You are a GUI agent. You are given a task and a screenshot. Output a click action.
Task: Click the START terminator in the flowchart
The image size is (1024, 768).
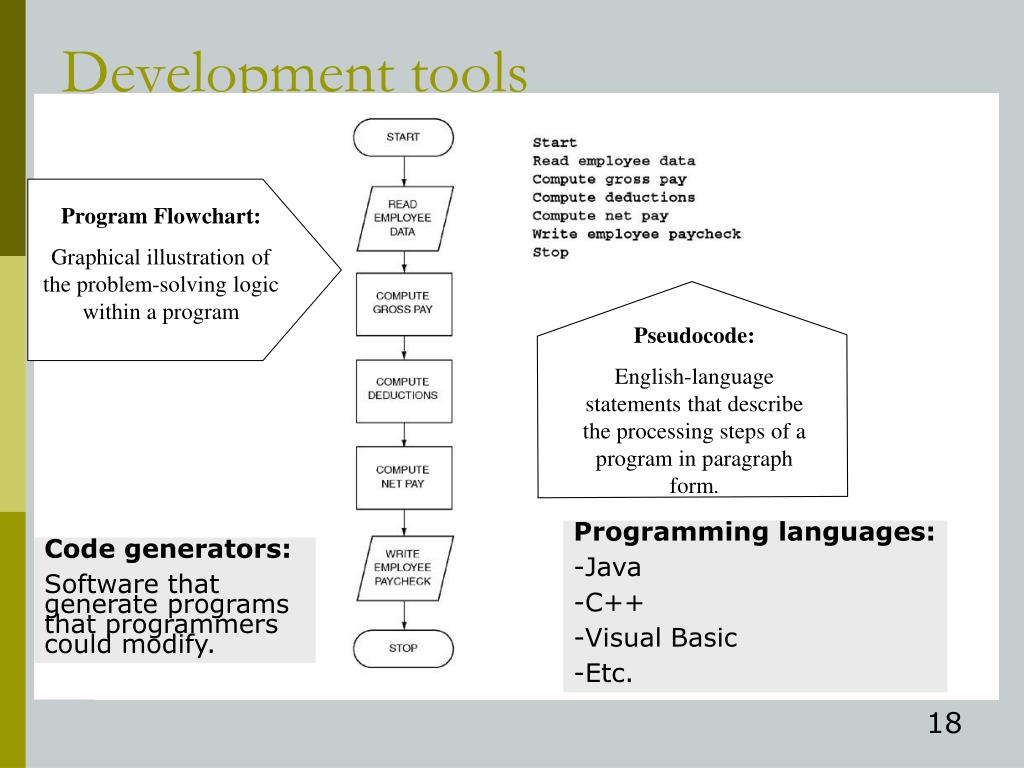coord(403,137)
